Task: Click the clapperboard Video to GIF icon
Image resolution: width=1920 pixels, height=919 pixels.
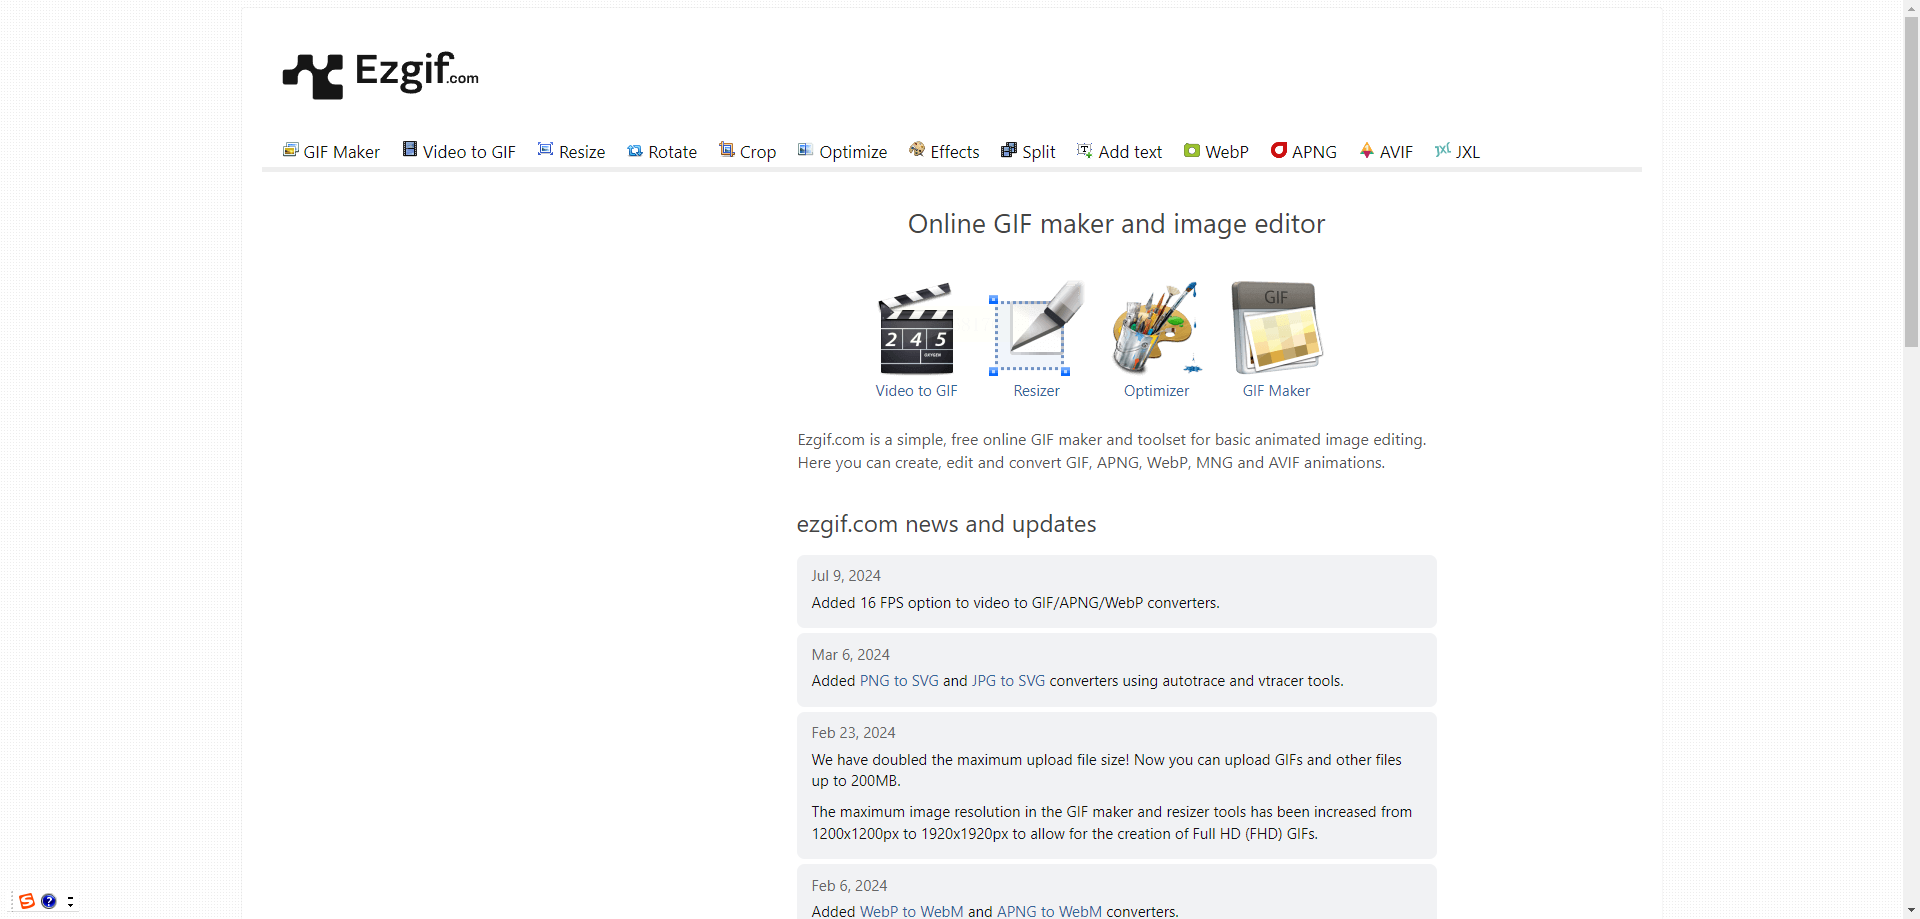Action: [x=916, y=329]
